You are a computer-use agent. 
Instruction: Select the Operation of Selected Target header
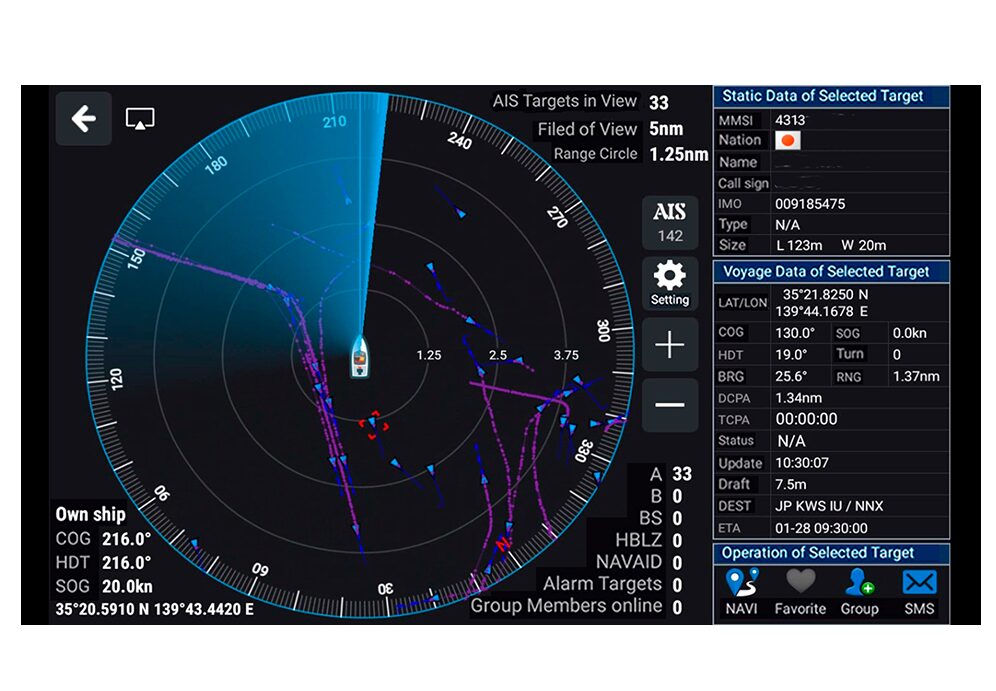pos(831,553)
